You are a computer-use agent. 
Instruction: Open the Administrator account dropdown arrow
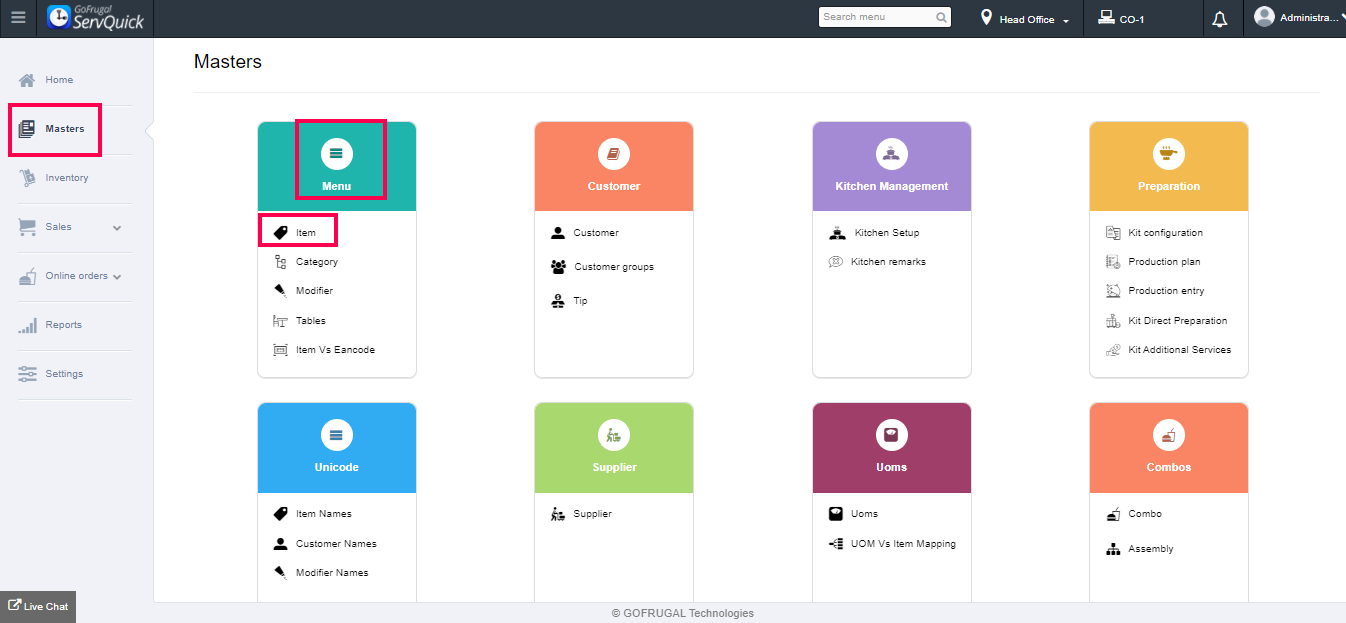pyautogui.click(x=1341, y=17)
